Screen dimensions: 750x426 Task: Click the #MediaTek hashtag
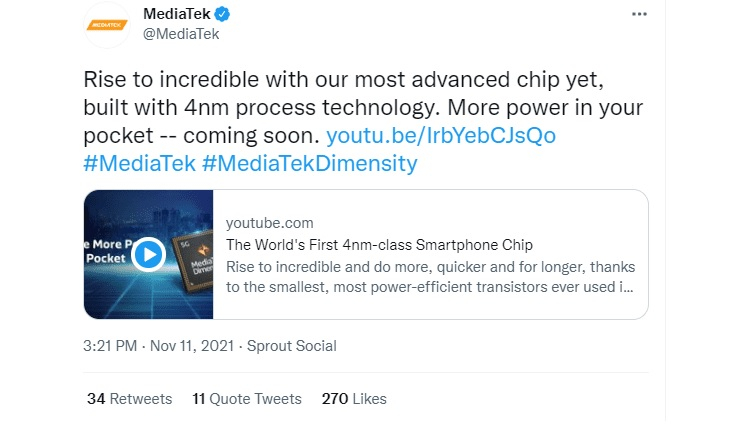click(138, 163)
